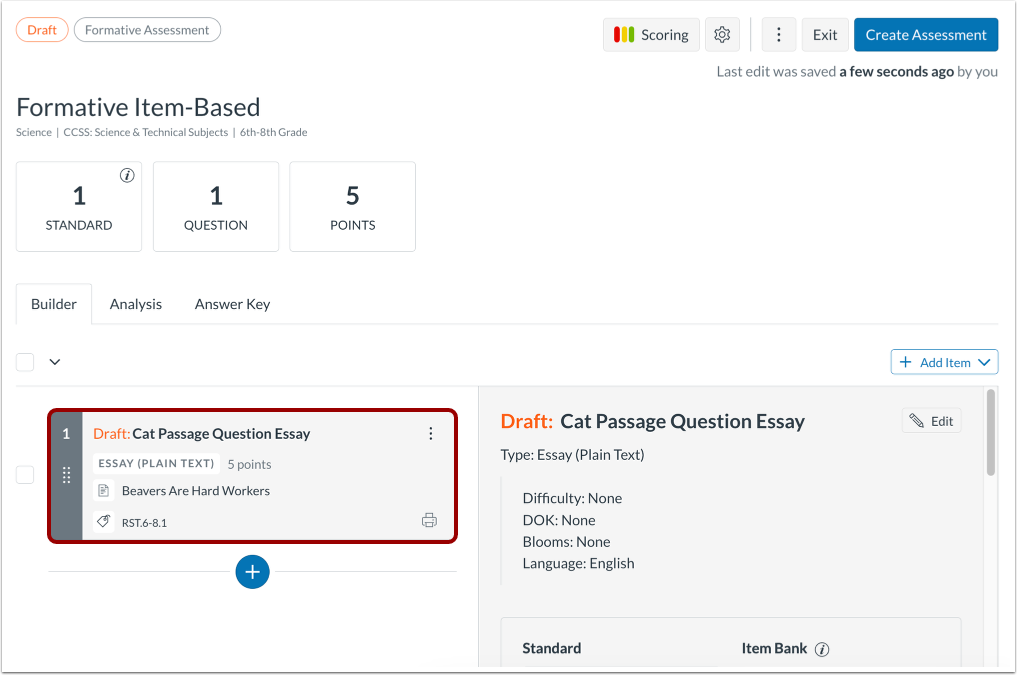Expand the select-all chevron dropdown
Screen dimensions: 1017x675
tap(55, 362)
